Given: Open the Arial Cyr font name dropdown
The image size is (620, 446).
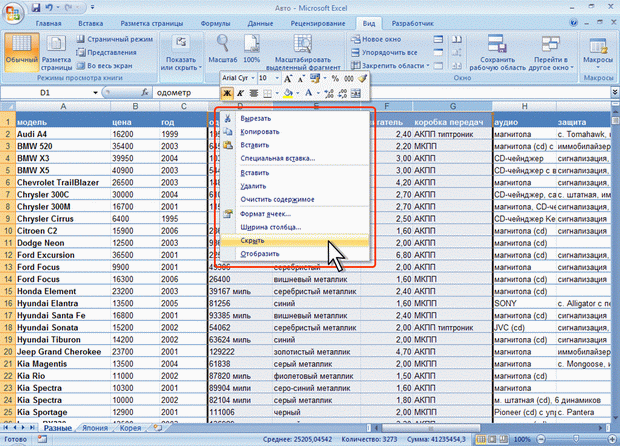Looking at the screenshot, I should pos(251,77).
